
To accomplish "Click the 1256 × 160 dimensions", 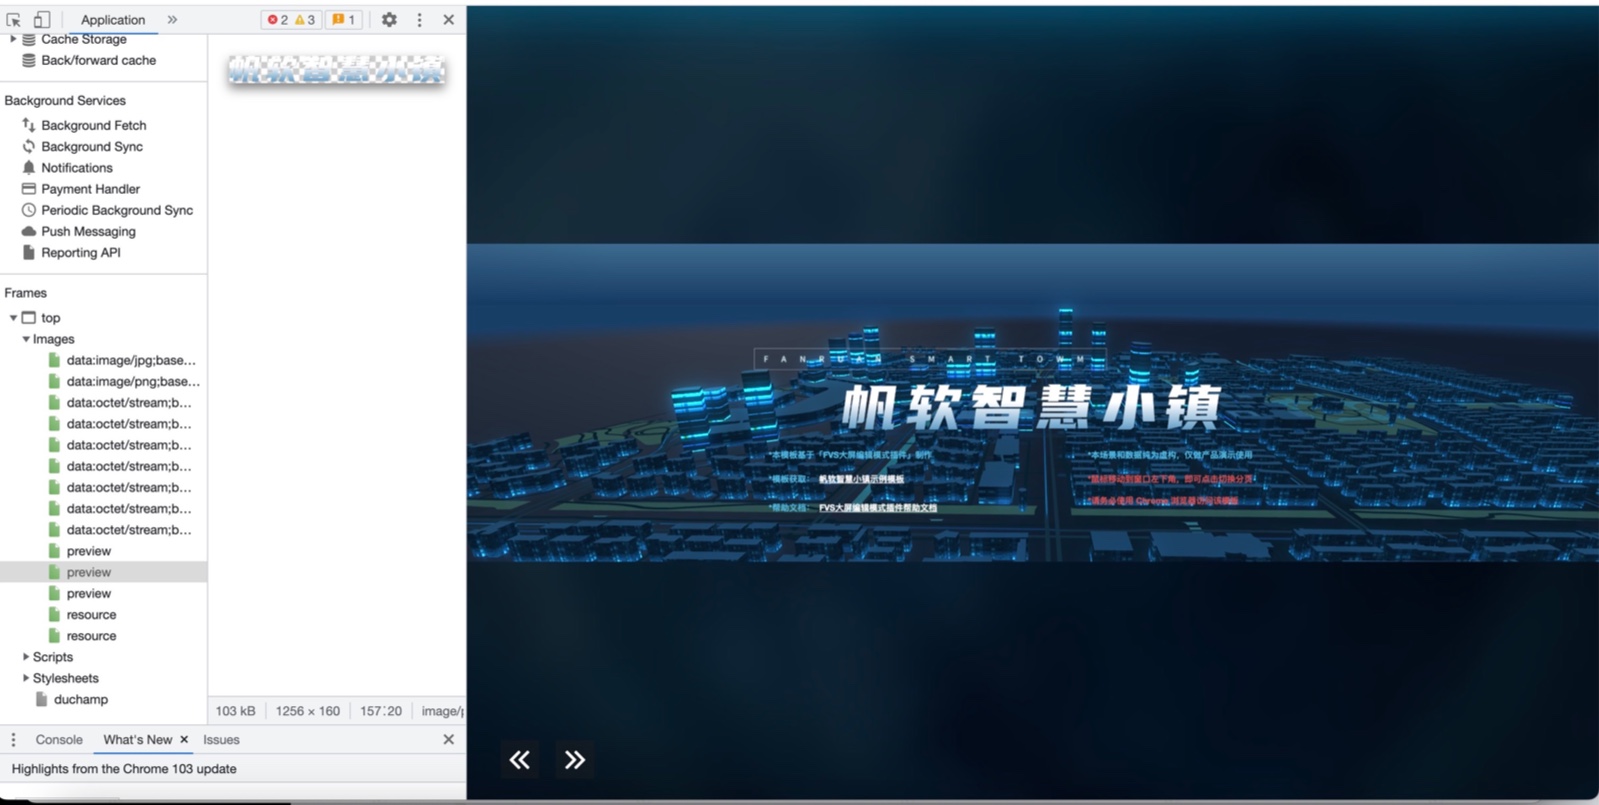I will point(308,711).
